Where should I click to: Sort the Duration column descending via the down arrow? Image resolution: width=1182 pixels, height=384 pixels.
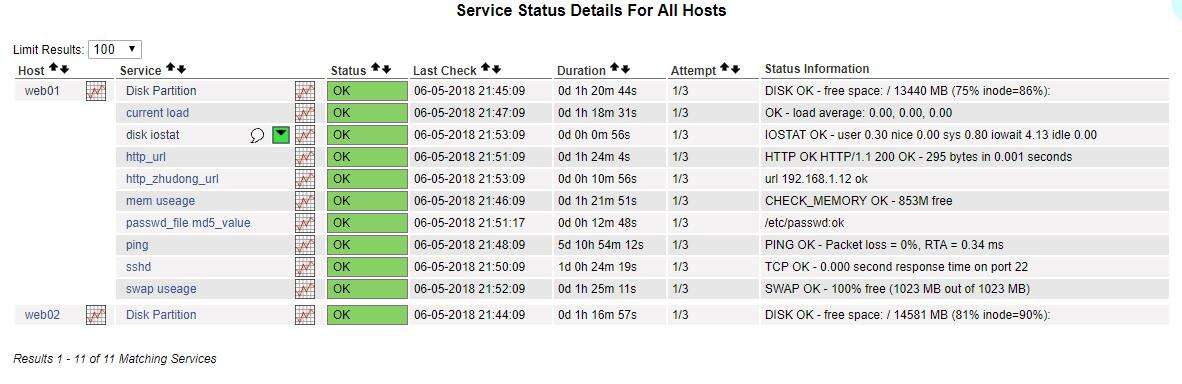(625, 69)
